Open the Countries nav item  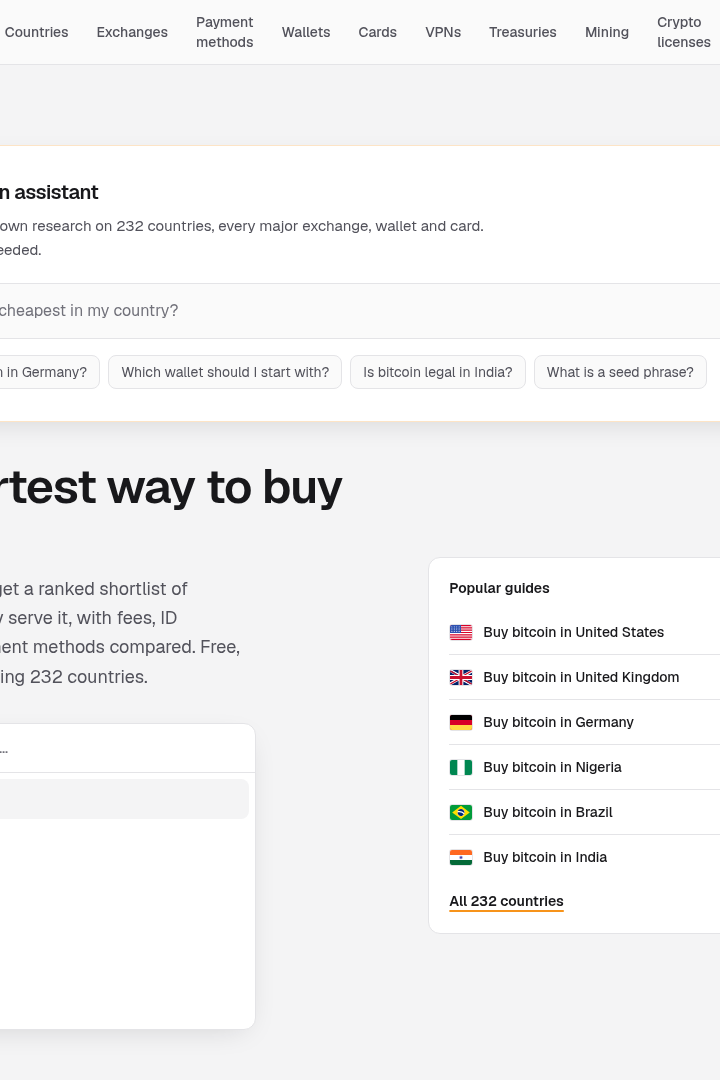click(36, 32)
